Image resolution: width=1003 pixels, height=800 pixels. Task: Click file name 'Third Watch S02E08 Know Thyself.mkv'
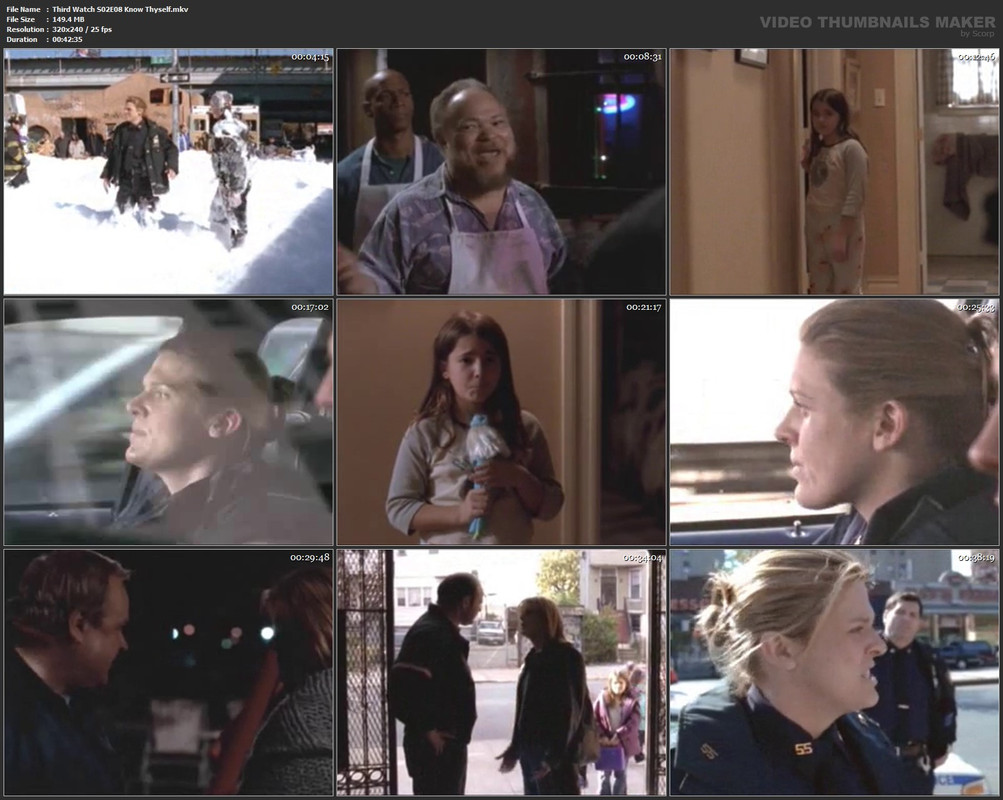(120, 10)
